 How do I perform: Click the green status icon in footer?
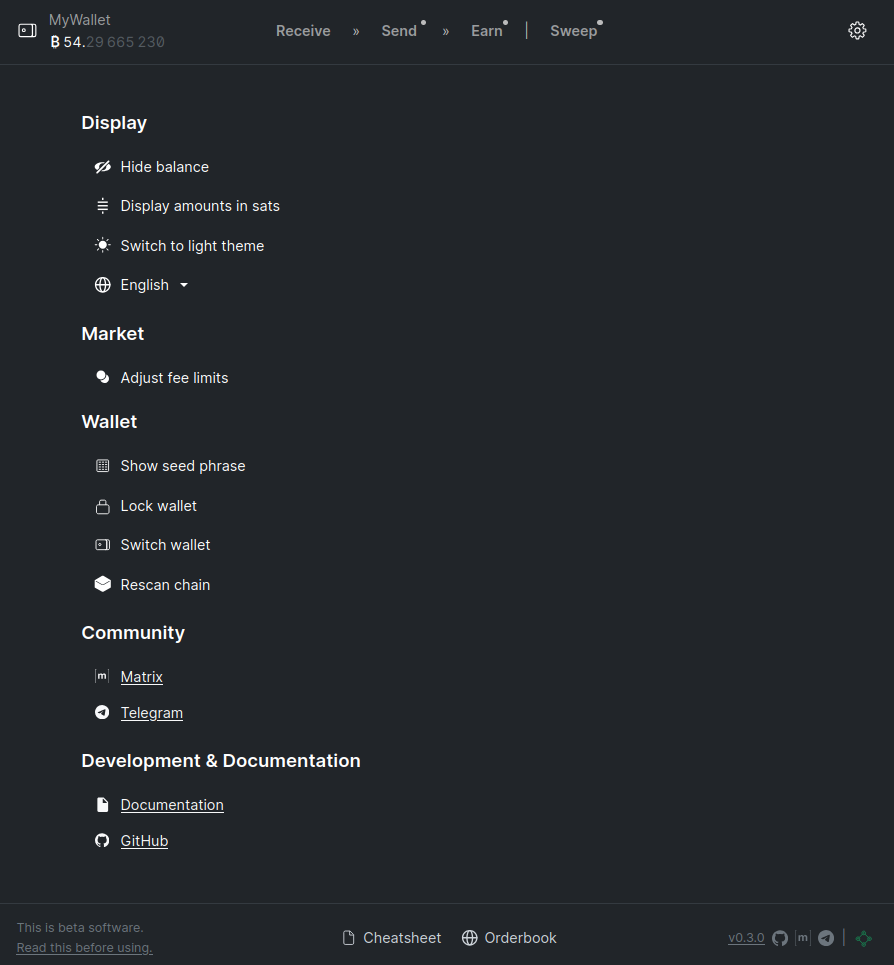864,938
